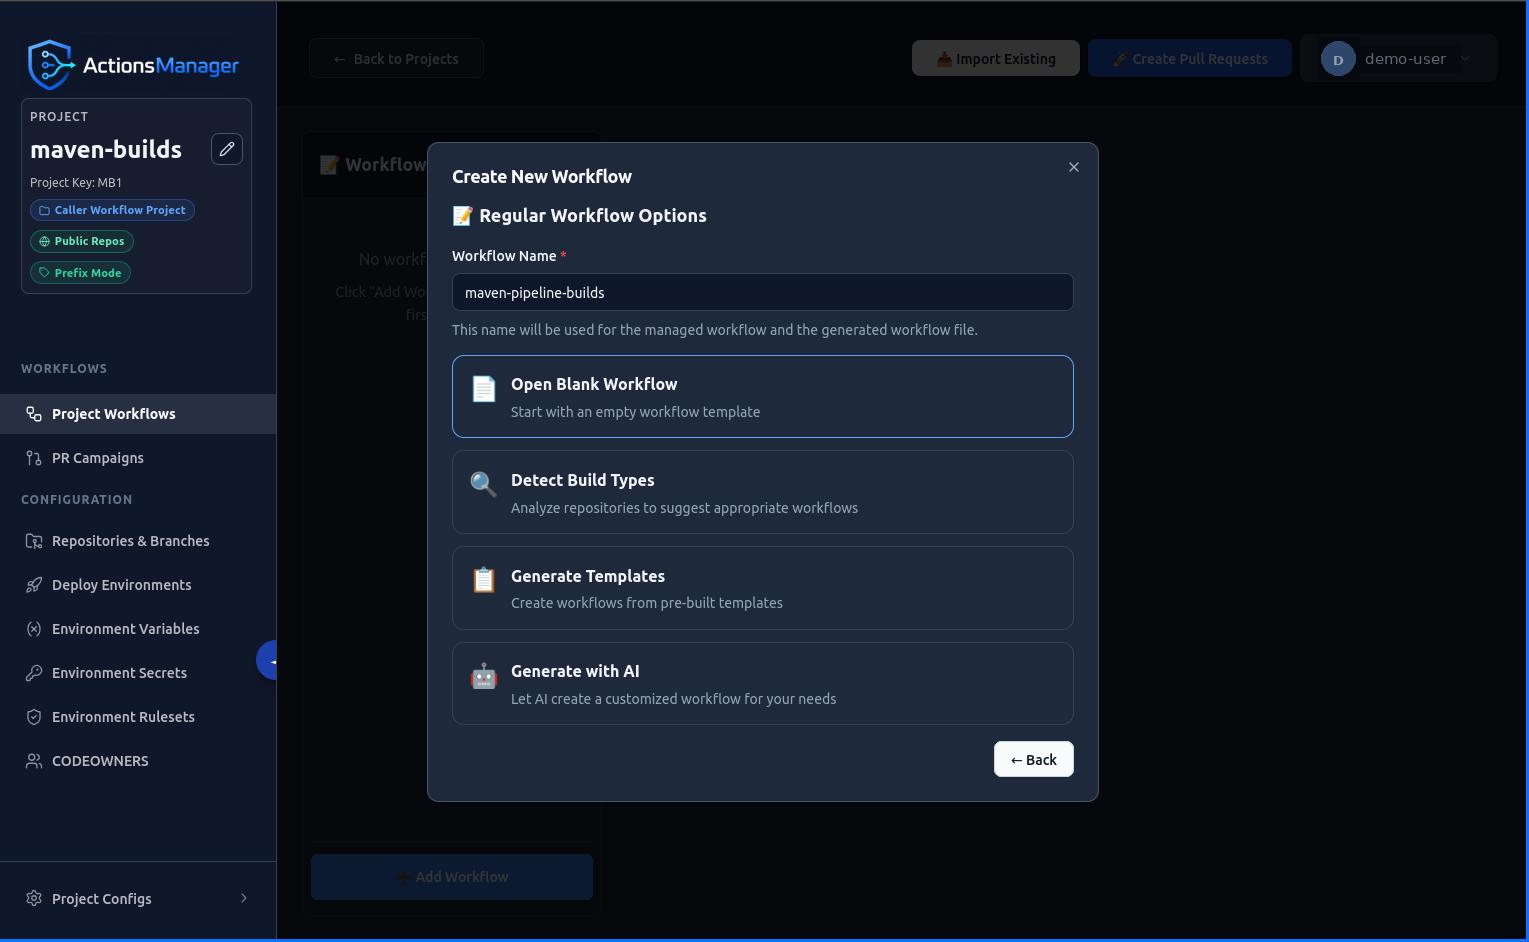Click the clipboard Generate Templates icon
Viewport: 1529px width, 942px height.
[x=484, y=580]
